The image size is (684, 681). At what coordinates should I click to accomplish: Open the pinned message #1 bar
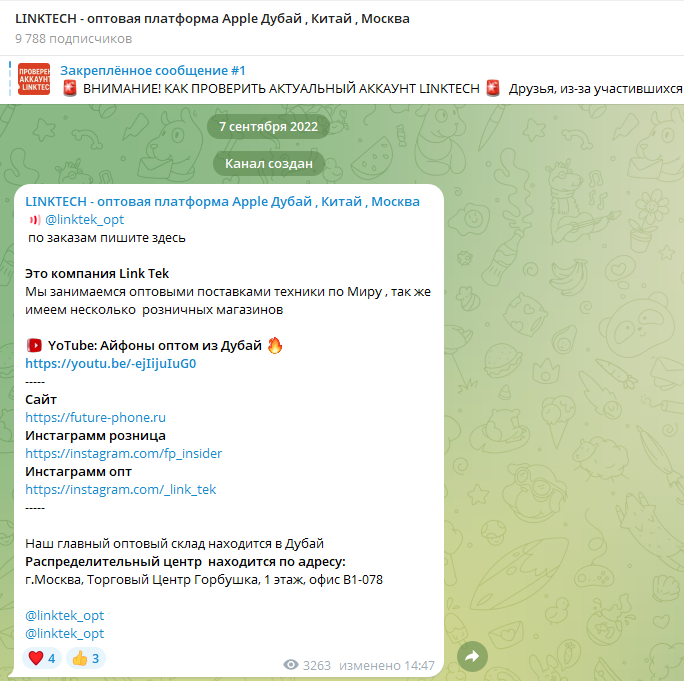click(342, 79)
